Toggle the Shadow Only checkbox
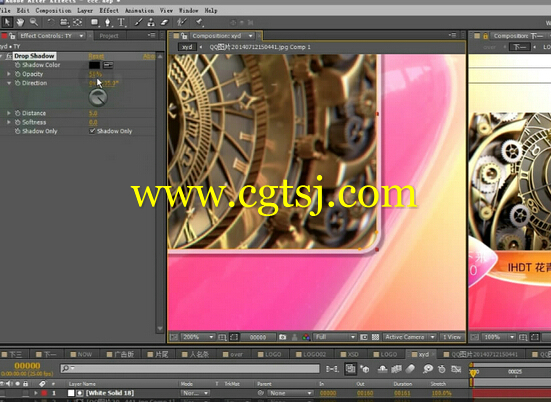 pyautogui.click(x=92, y=131)
